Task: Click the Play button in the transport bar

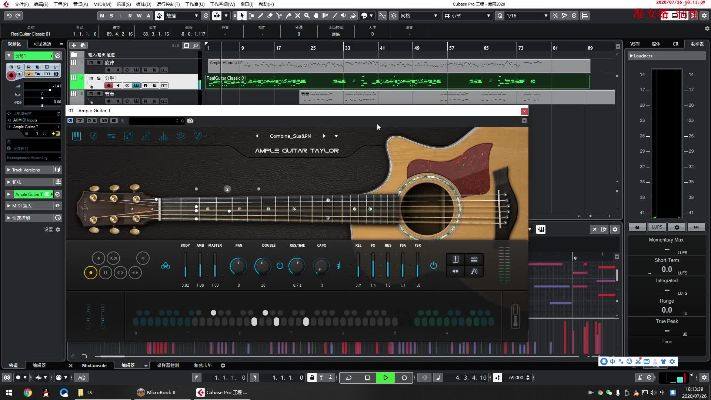Action: pyautogui.click(x=386, y=378)
